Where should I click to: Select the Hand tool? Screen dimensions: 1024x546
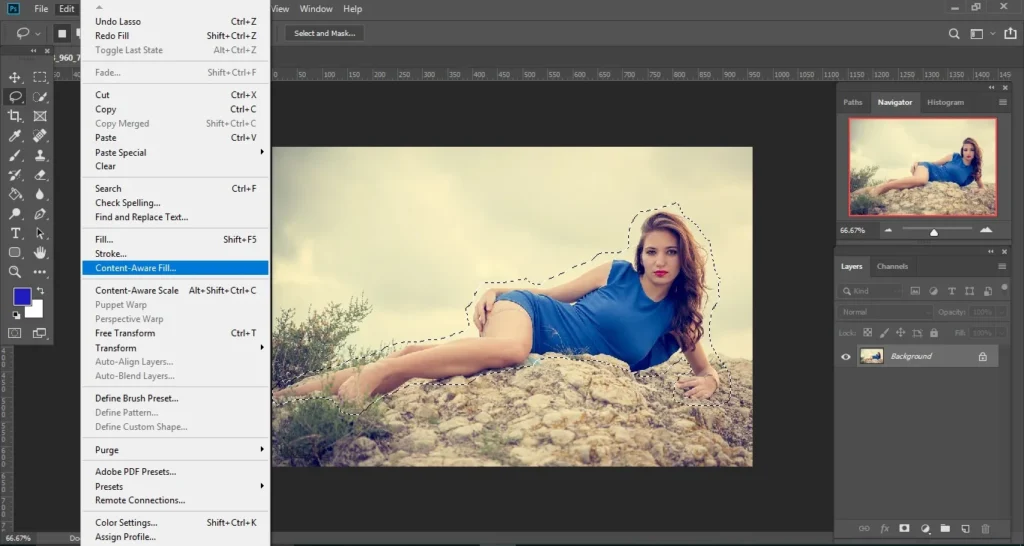[x=40, y=252]
